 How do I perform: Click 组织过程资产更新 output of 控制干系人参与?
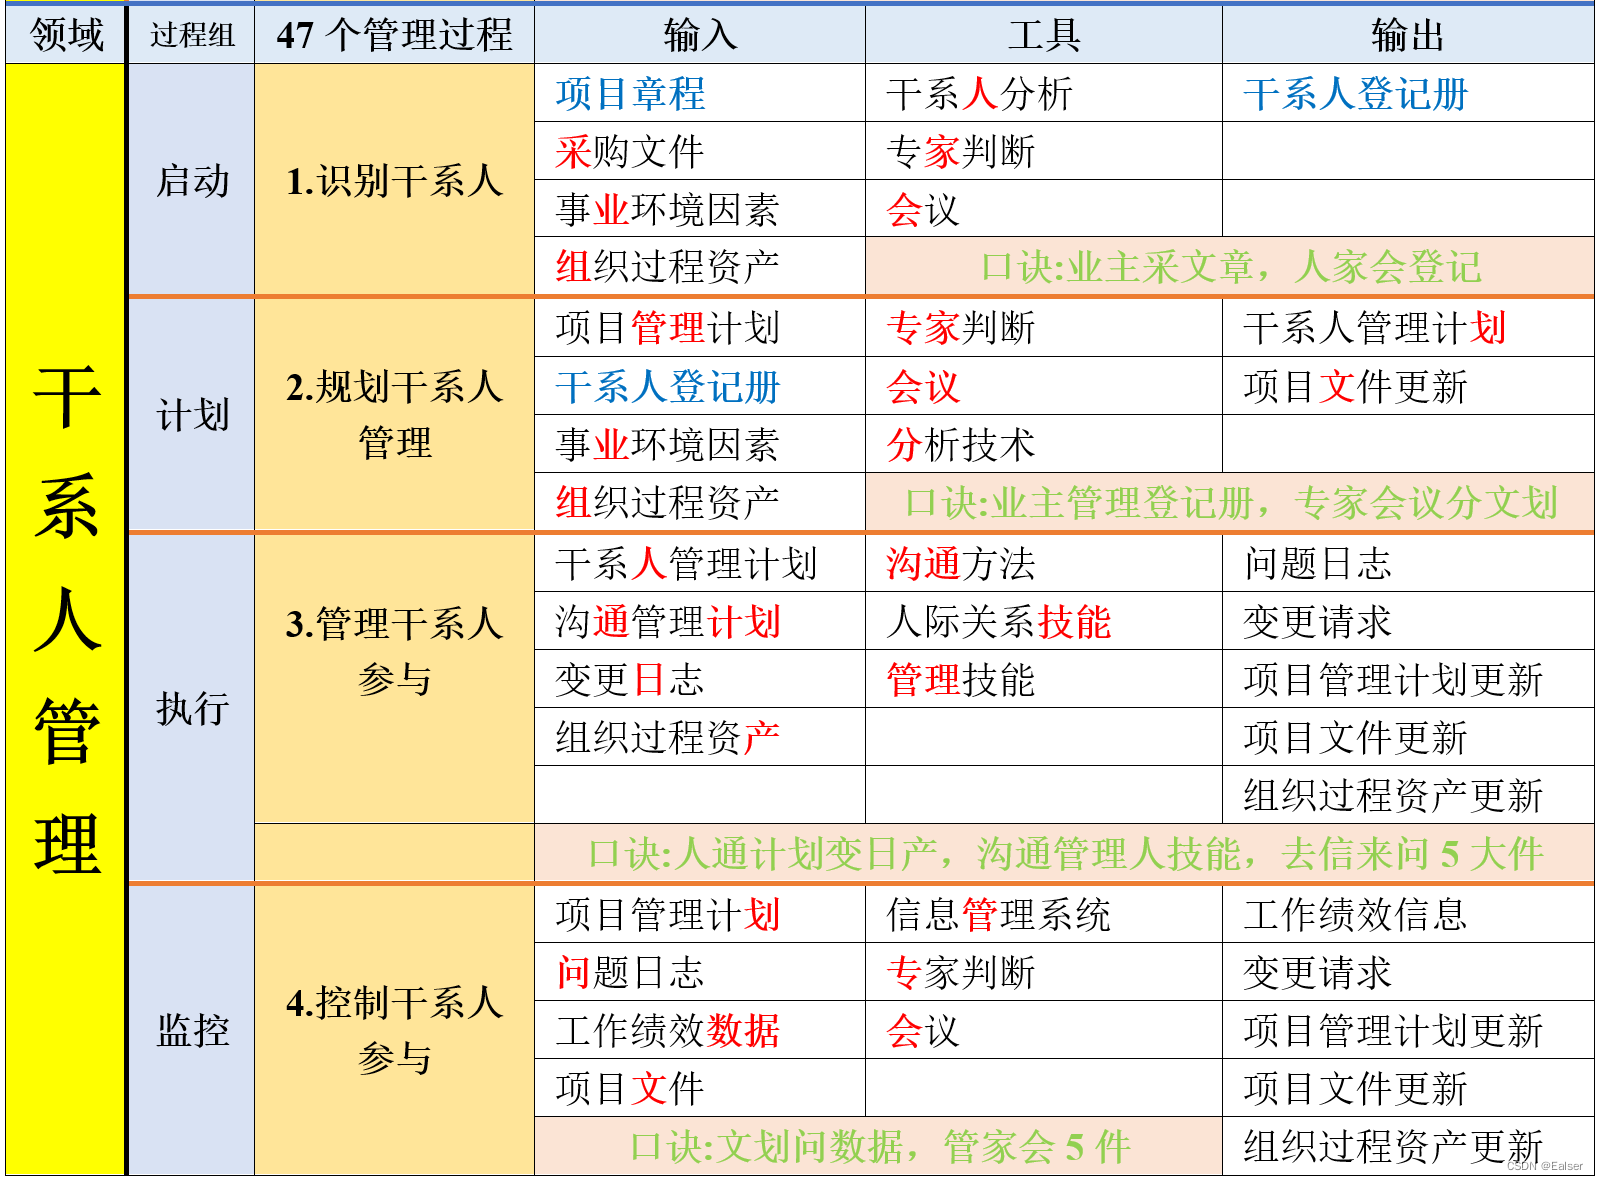(x=1408, y=1146)
